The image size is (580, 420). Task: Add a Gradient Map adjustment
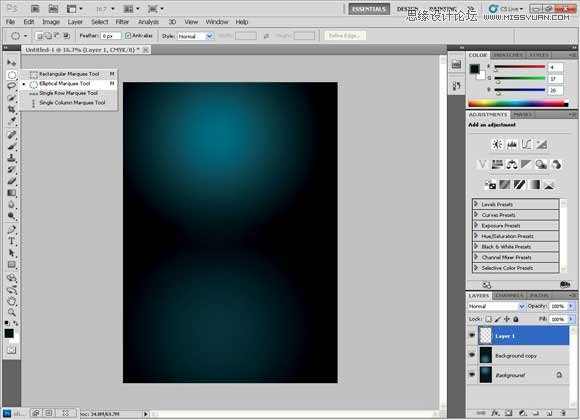pyautogui.click(x=535, y=184)
